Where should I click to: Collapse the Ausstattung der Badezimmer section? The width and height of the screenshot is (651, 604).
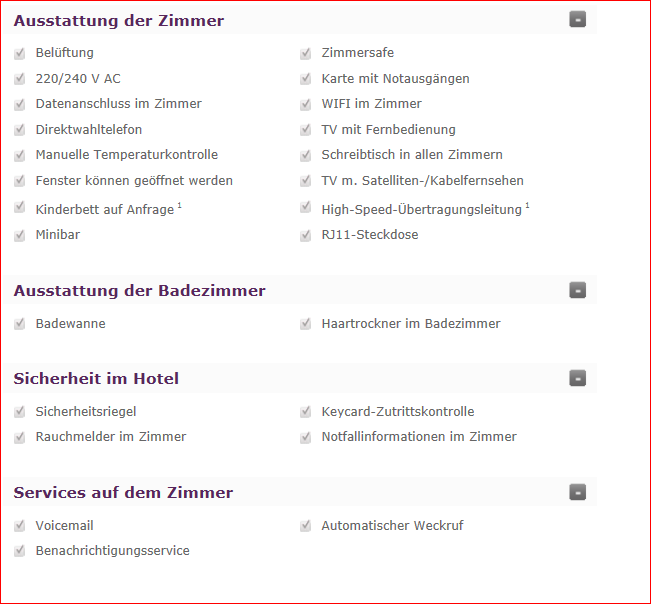tap(578, 290)
